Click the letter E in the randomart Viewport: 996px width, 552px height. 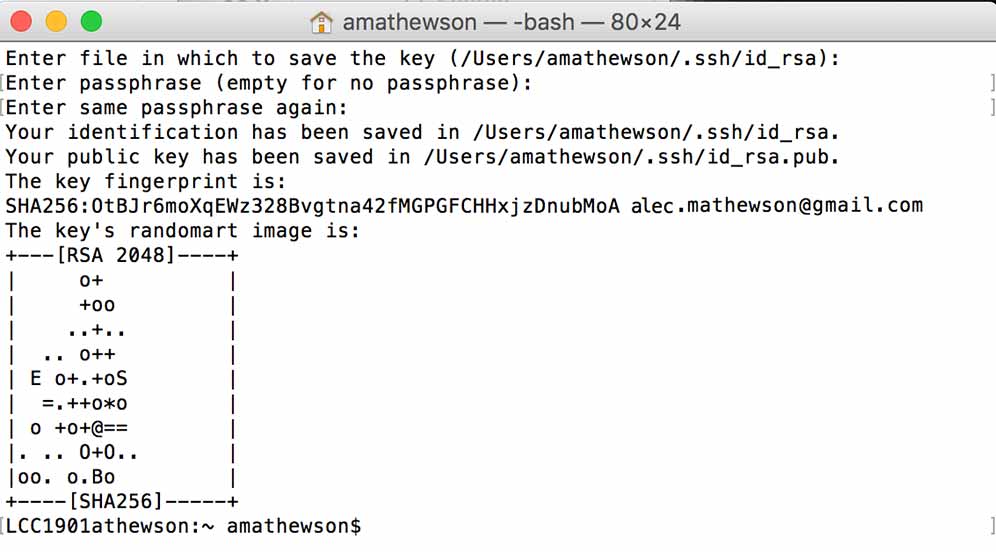tap(36, 378)
